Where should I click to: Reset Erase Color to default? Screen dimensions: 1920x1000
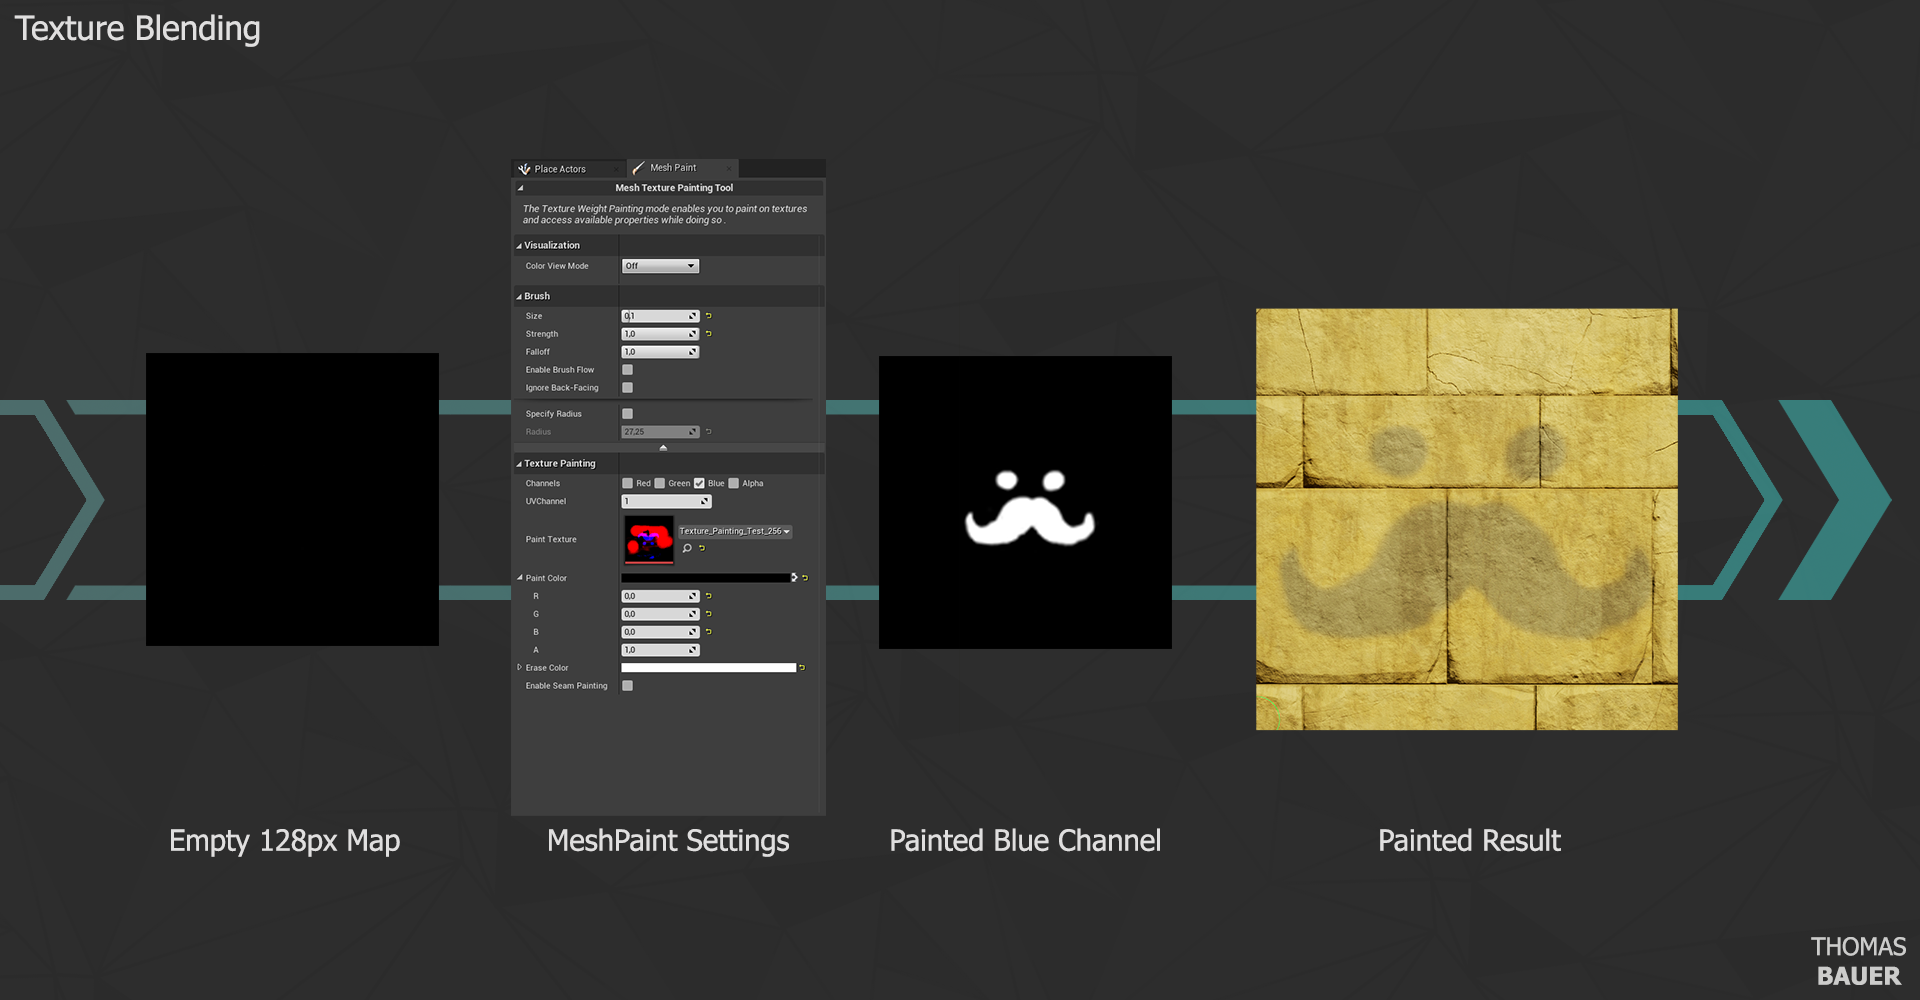pyautogui.click(x=802, y=668)
